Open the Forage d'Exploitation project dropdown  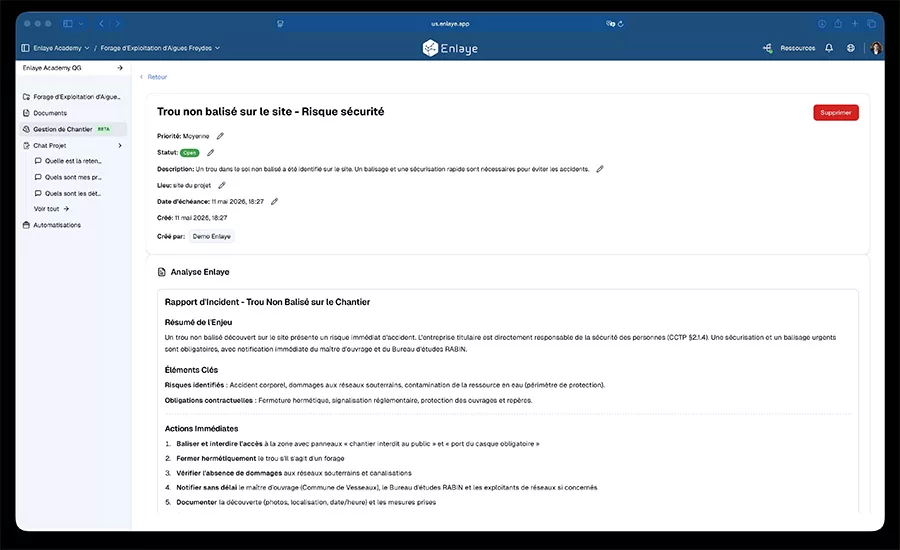pos(160,48)
